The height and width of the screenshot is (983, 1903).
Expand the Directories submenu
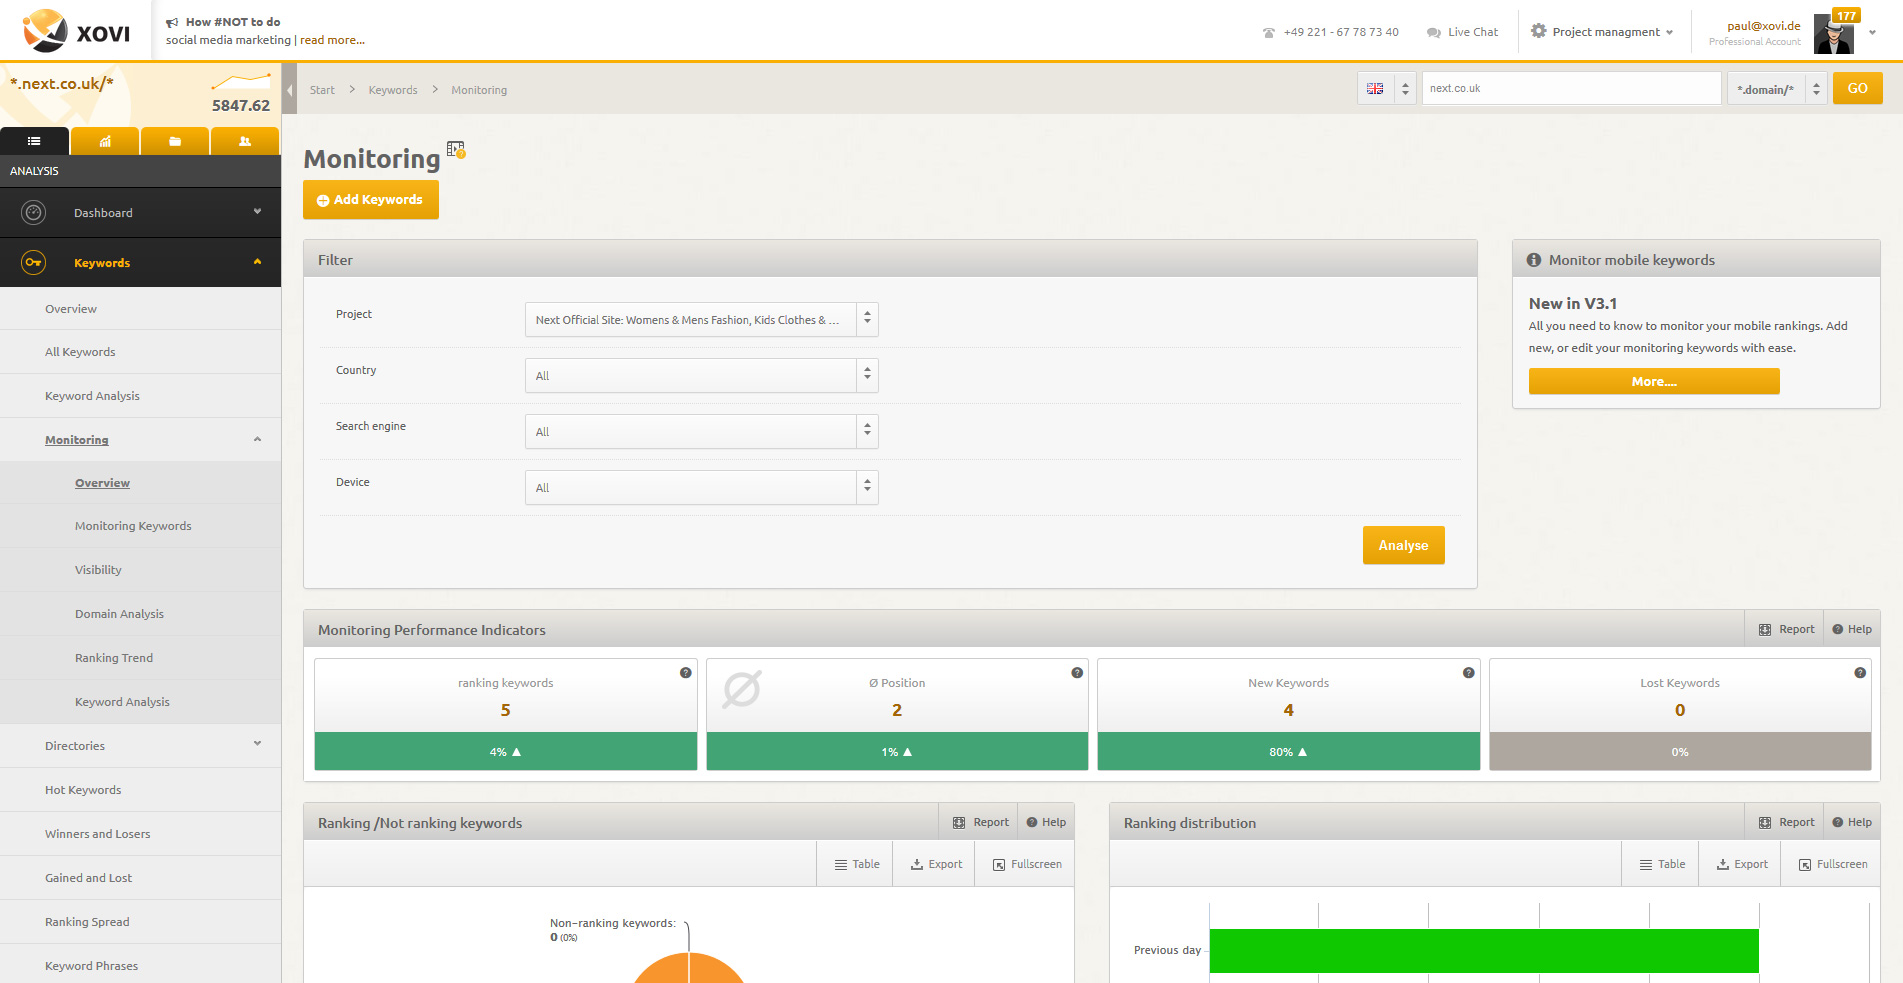(257, 744)
